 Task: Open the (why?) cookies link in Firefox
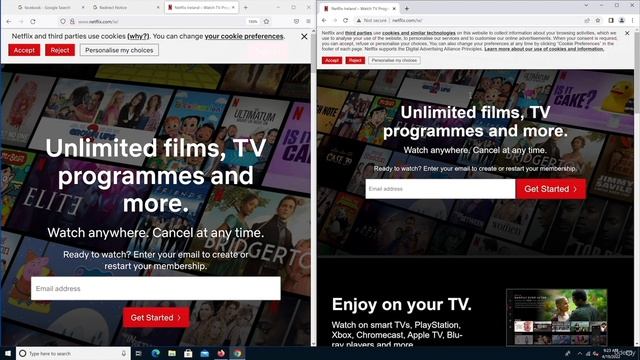pos(138,36)
